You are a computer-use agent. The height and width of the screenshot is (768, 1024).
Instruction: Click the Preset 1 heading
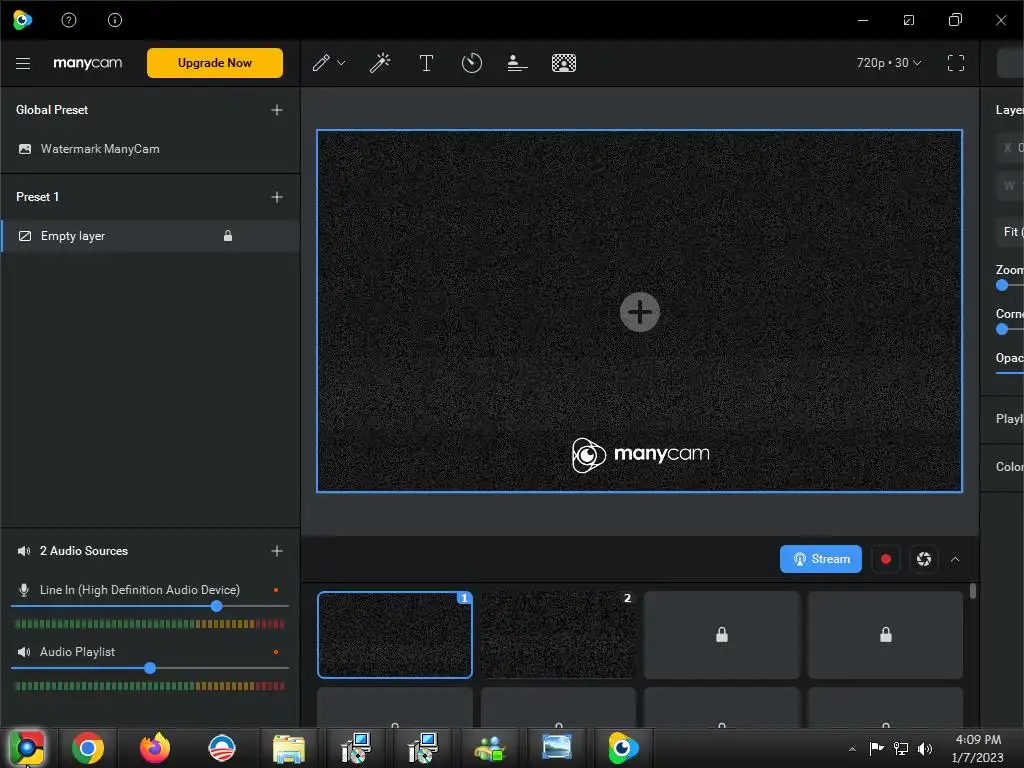(37, 197)
